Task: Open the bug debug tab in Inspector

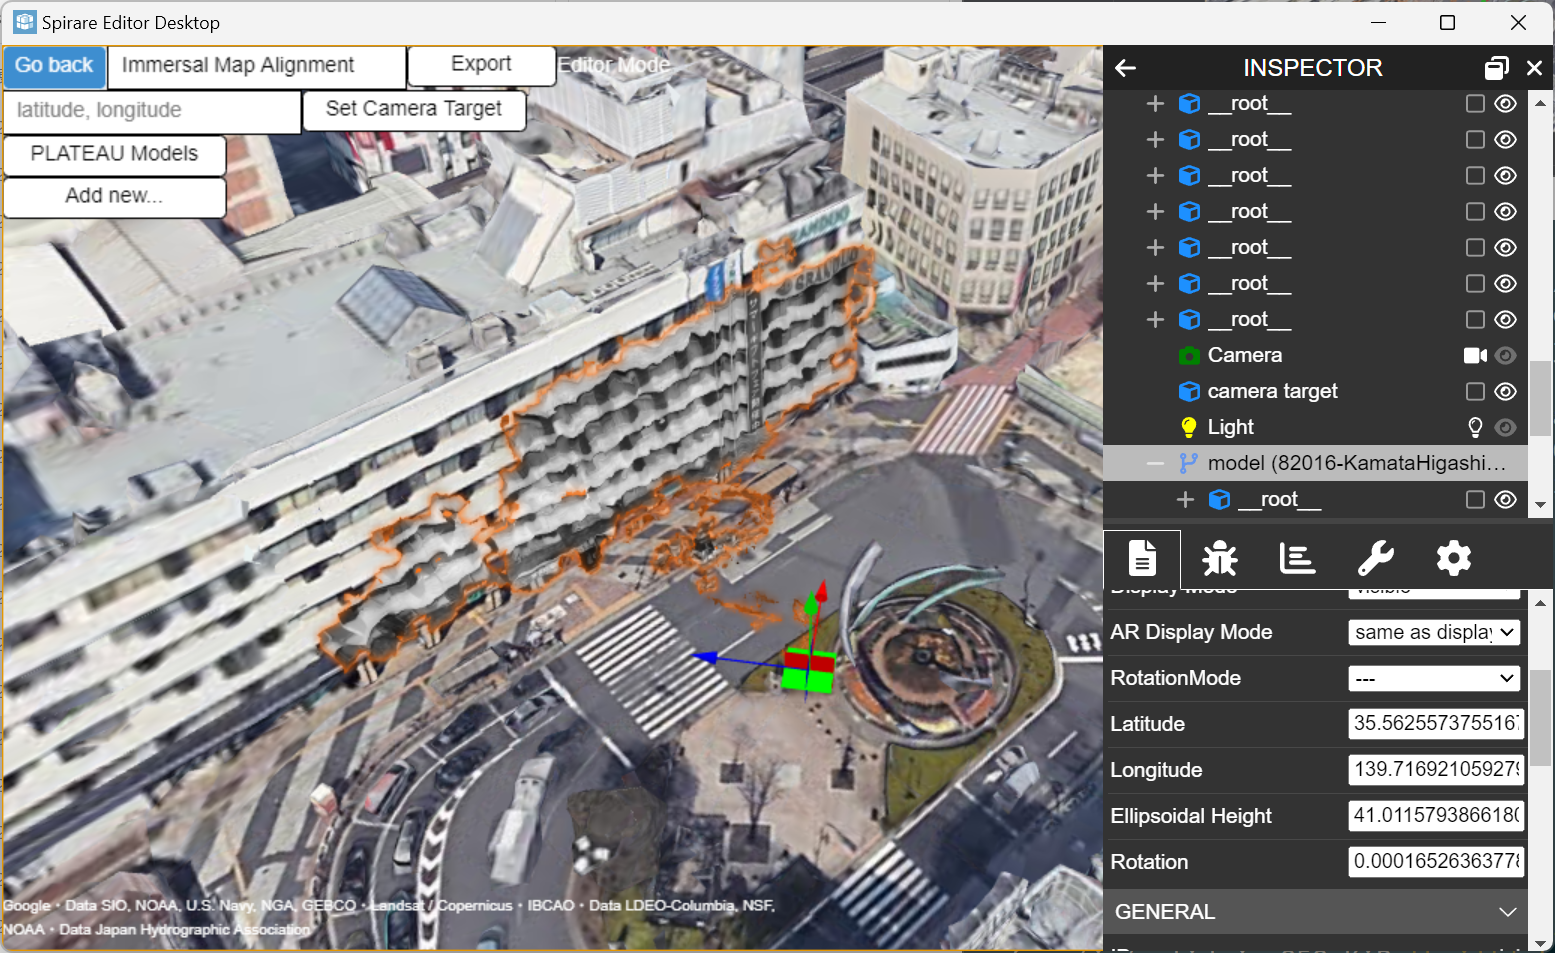Action: 1219,558
